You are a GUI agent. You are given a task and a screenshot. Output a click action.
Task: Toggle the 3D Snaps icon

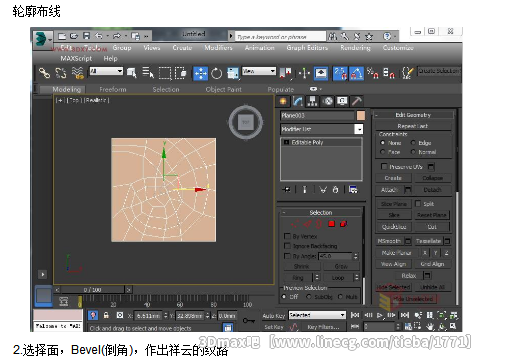click(x=340, y=73)
